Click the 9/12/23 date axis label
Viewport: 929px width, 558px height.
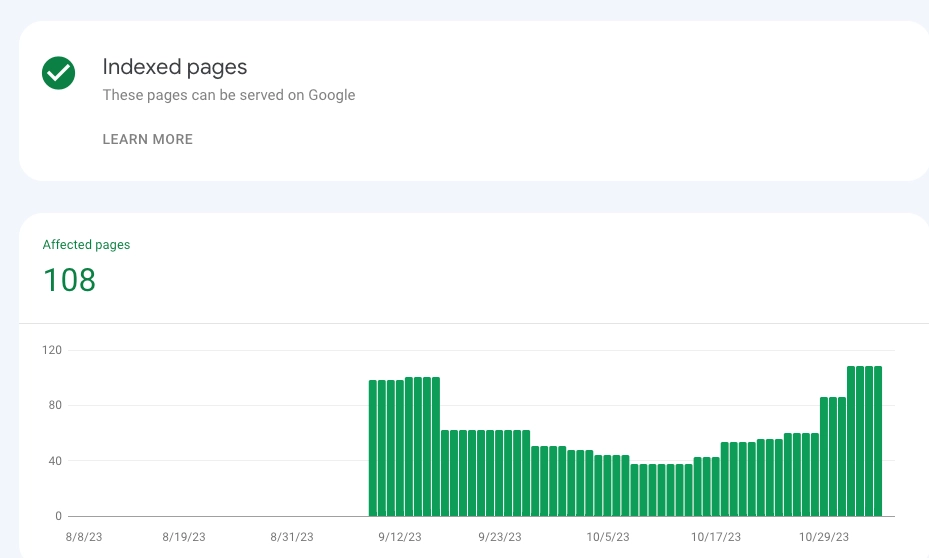click(400, 537)
